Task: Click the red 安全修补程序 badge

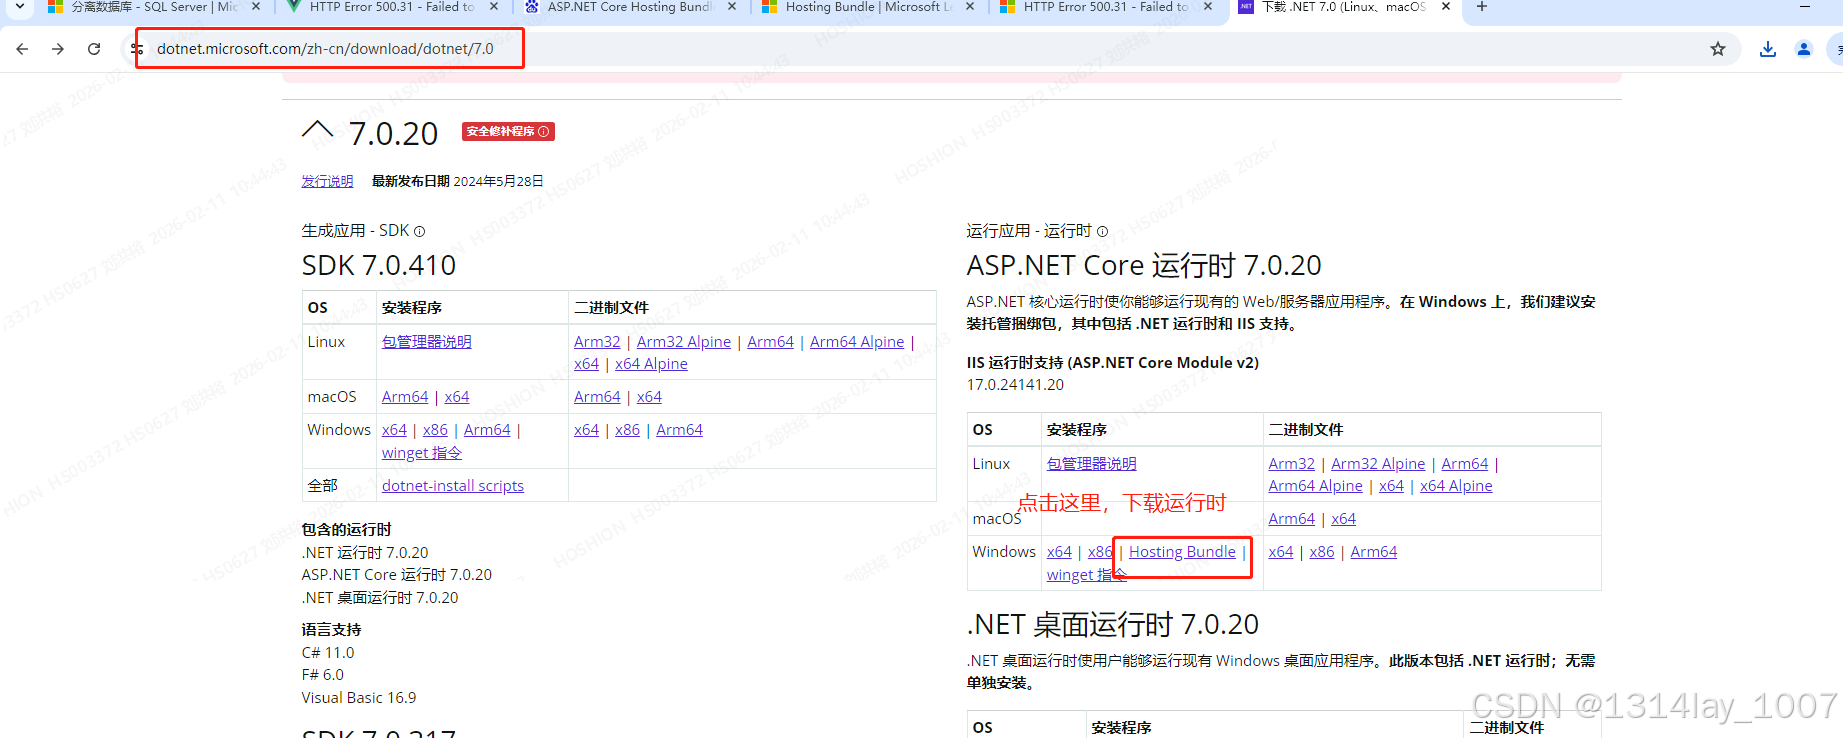Action: pos(508,131)
